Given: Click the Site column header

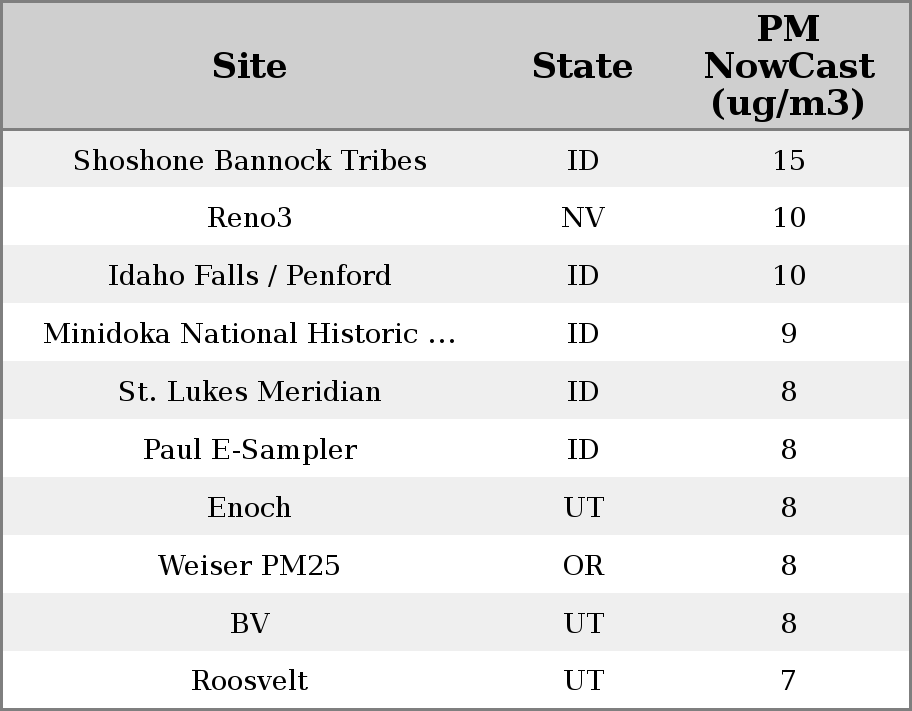Looking at the screenshot, I should click(x=249, y=66).
